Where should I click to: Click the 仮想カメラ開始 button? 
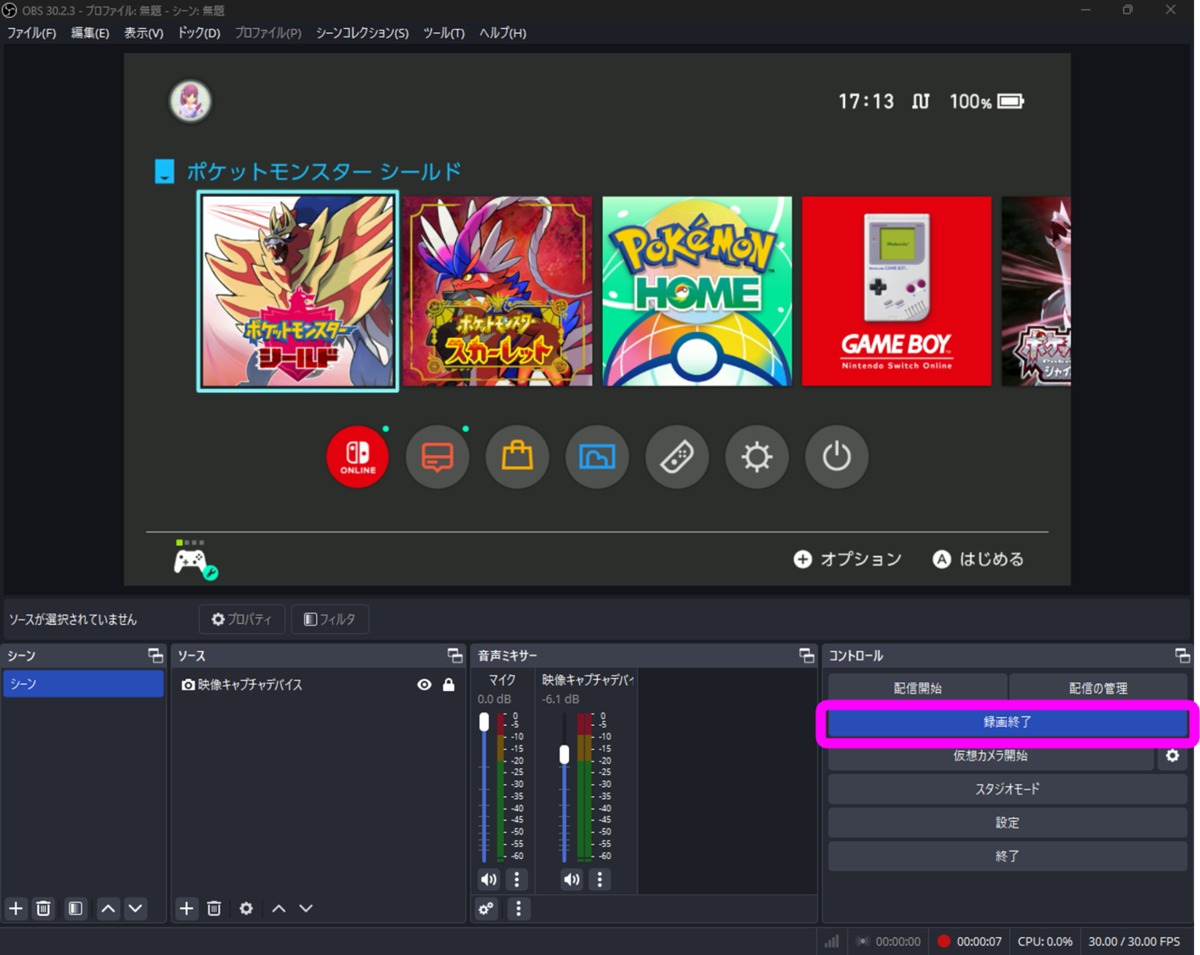click(x=990, y=756)
